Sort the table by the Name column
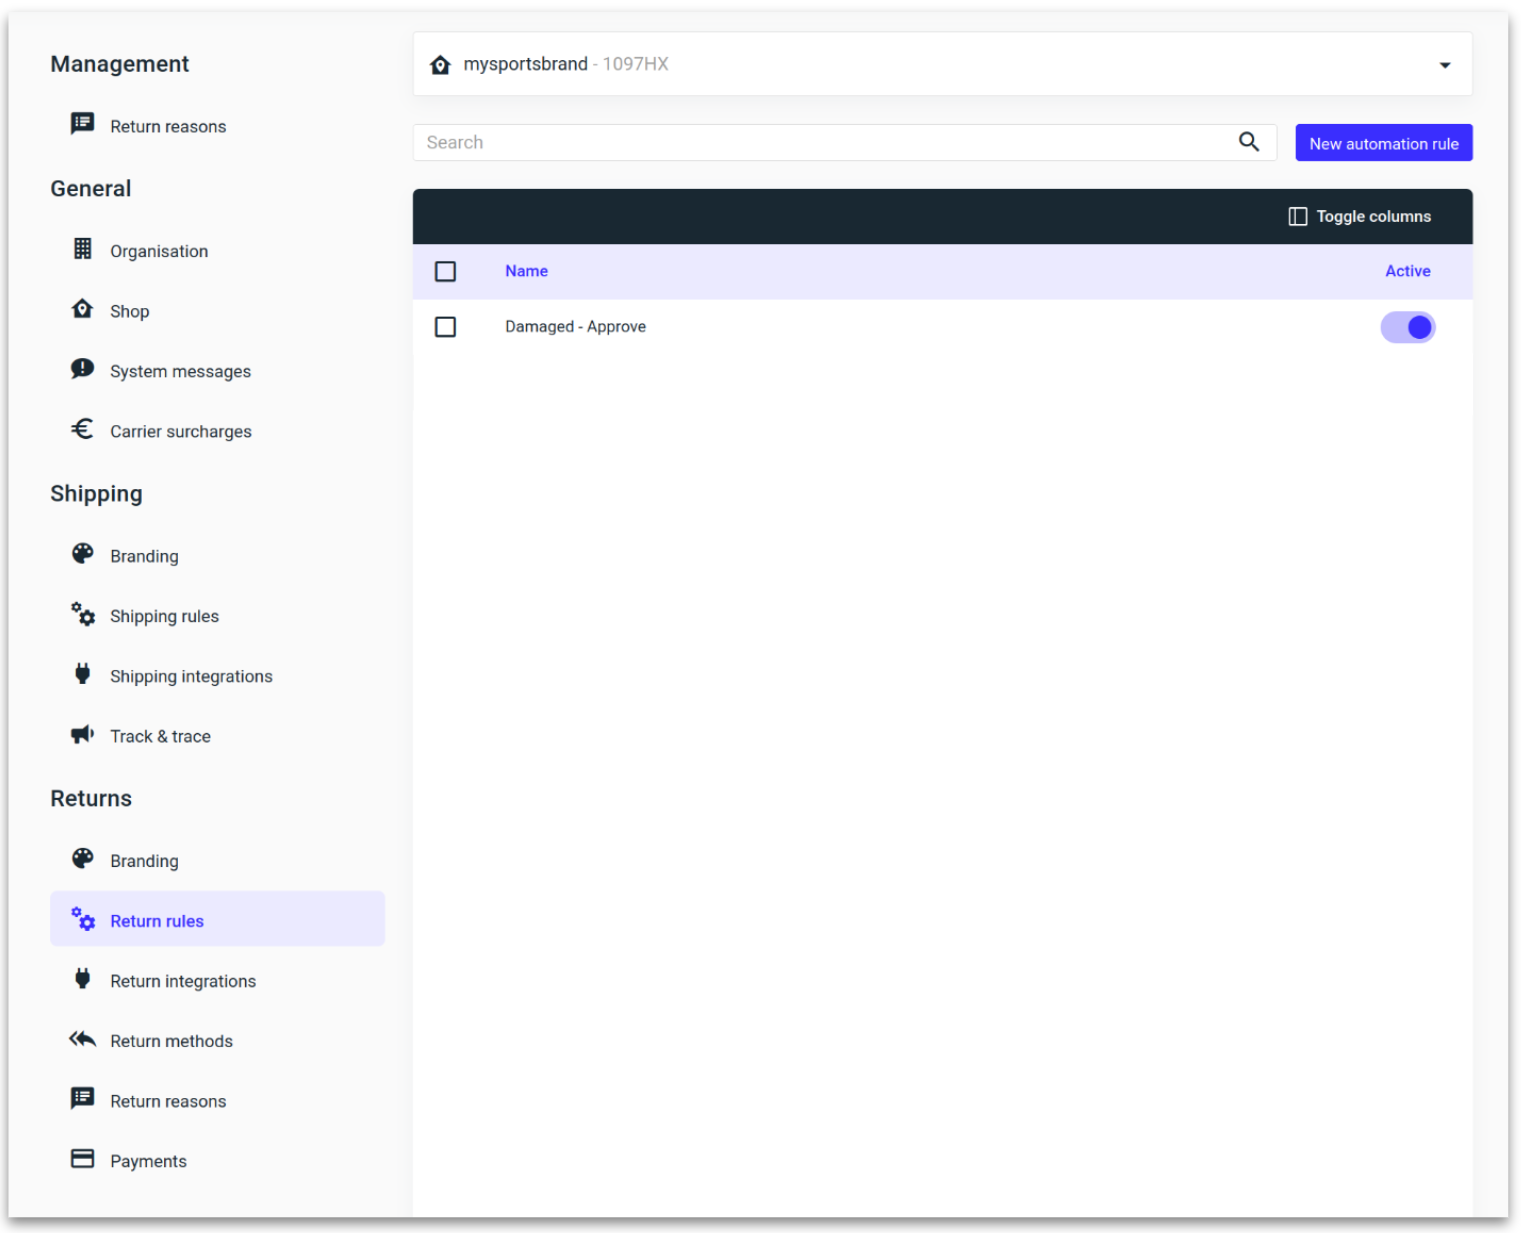Image resolution: width=1521 pixels, height=1233 pixels. (x=525, y=271)
